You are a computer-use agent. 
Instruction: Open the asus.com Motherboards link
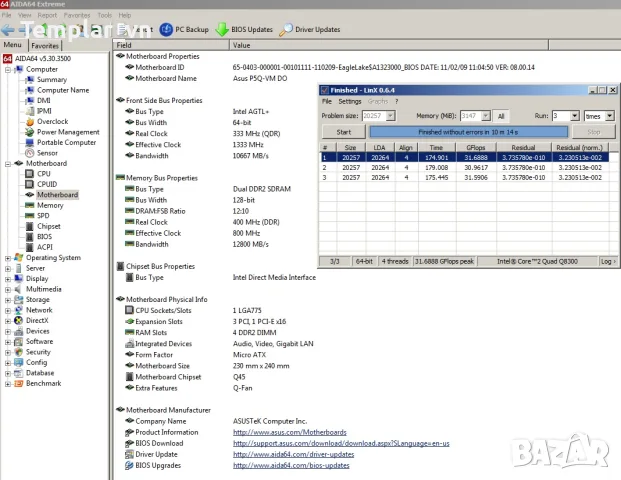point(290,432)
